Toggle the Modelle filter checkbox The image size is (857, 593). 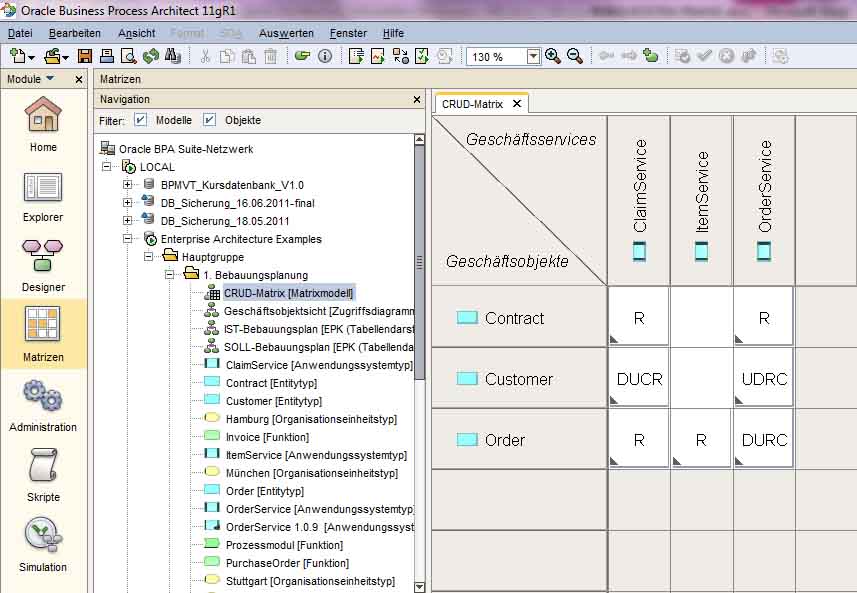coord(140,120)
